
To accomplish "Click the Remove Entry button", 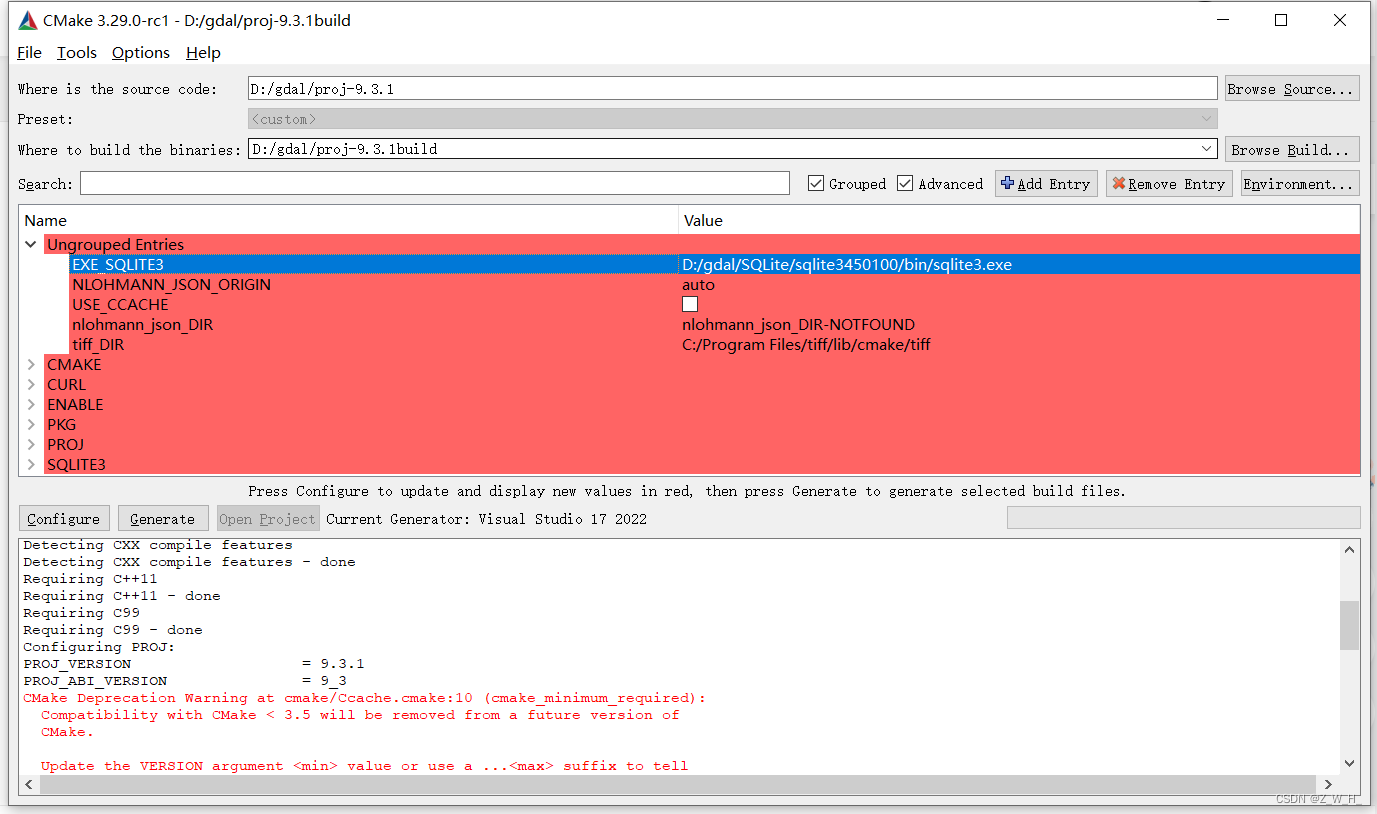I will [1169, 184].
